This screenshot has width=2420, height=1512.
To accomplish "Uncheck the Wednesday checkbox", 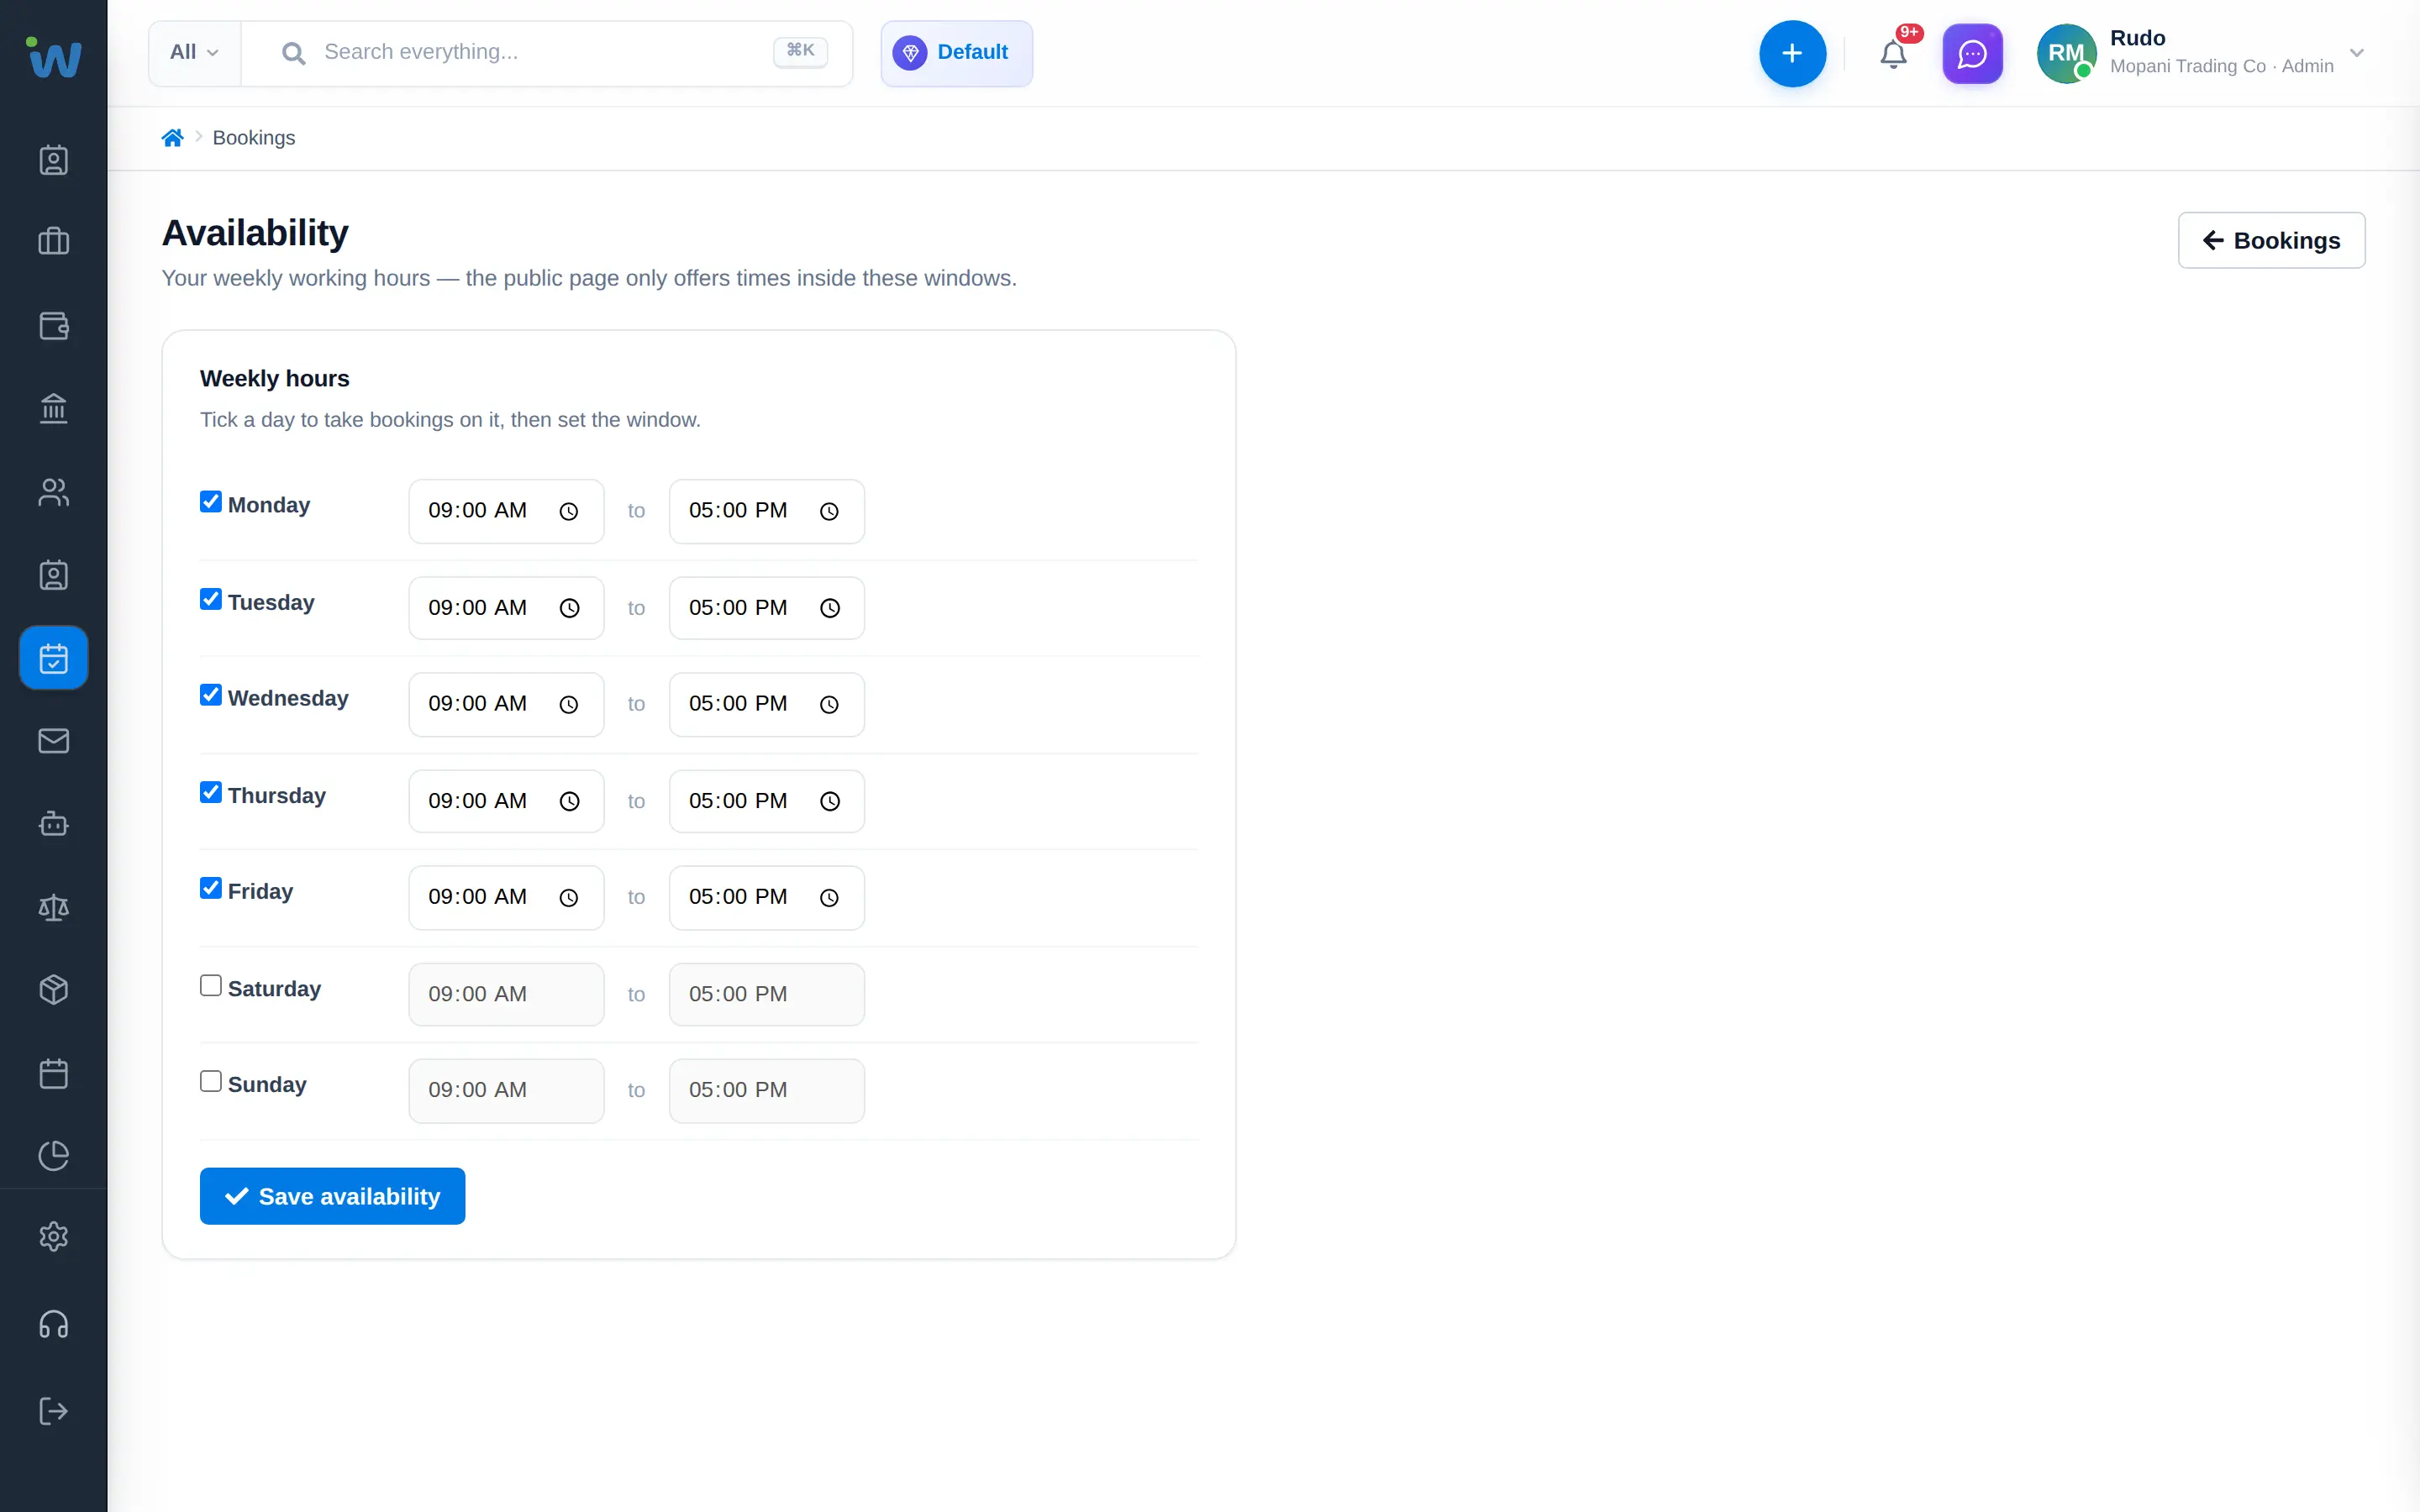I will (211, 695).
